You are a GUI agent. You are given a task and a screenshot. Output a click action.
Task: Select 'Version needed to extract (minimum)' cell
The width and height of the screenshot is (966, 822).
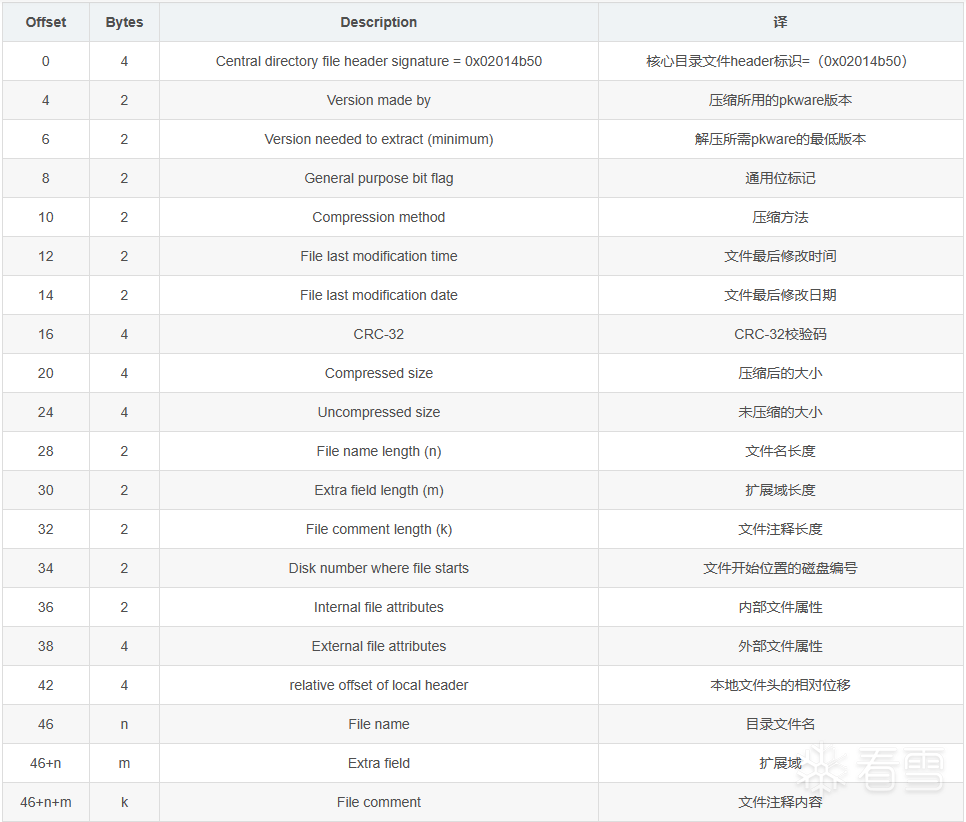pyautogui.click(x=379, y=139)
